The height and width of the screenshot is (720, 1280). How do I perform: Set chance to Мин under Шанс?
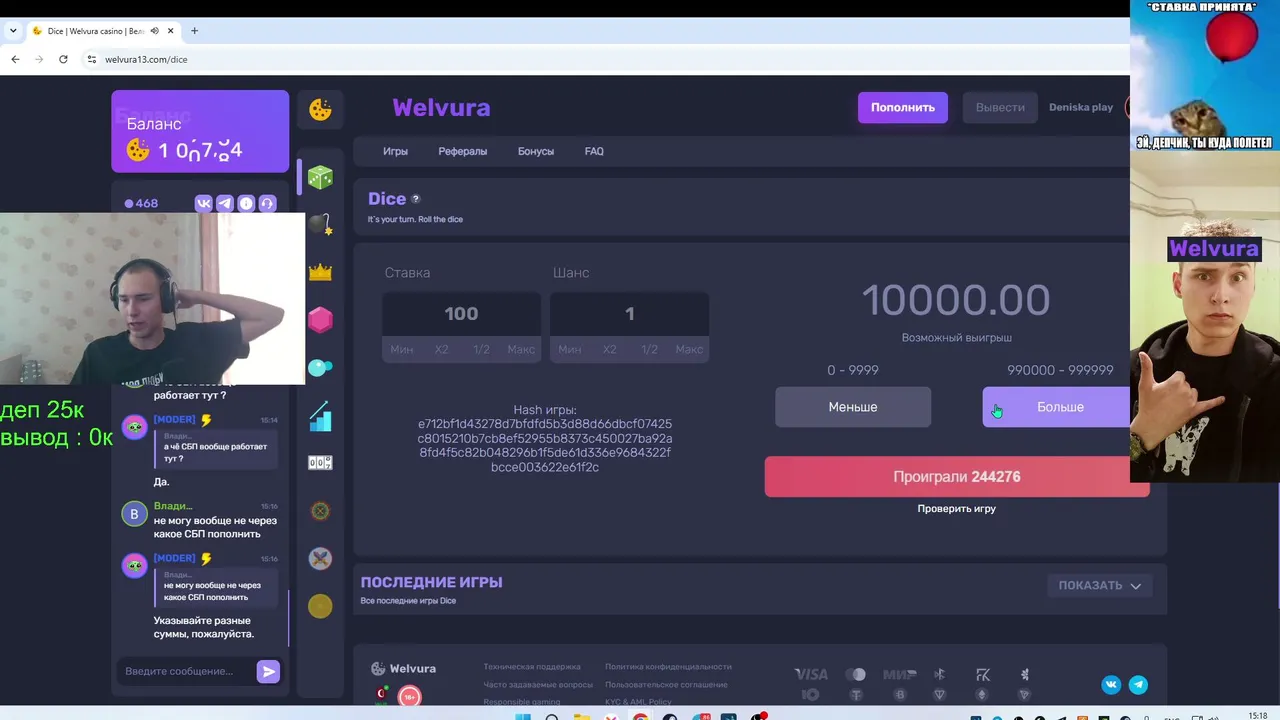click(x=570, y=349)
